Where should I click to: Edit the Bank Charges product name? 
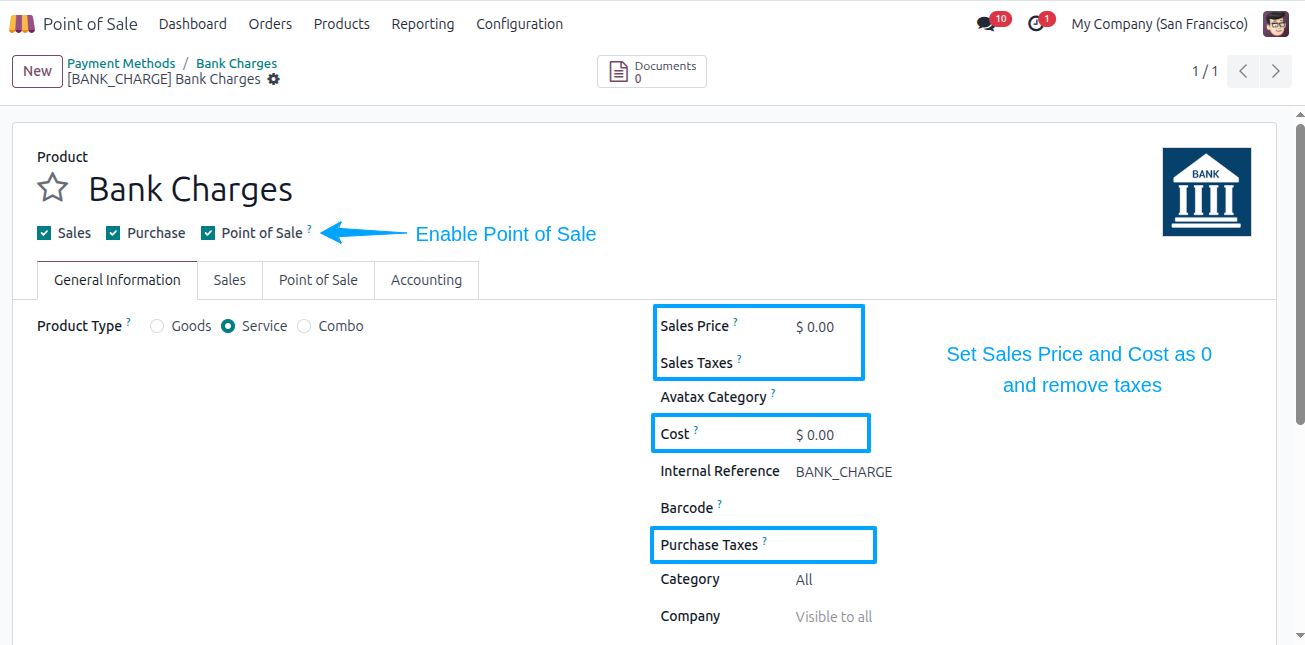[191, 189]
